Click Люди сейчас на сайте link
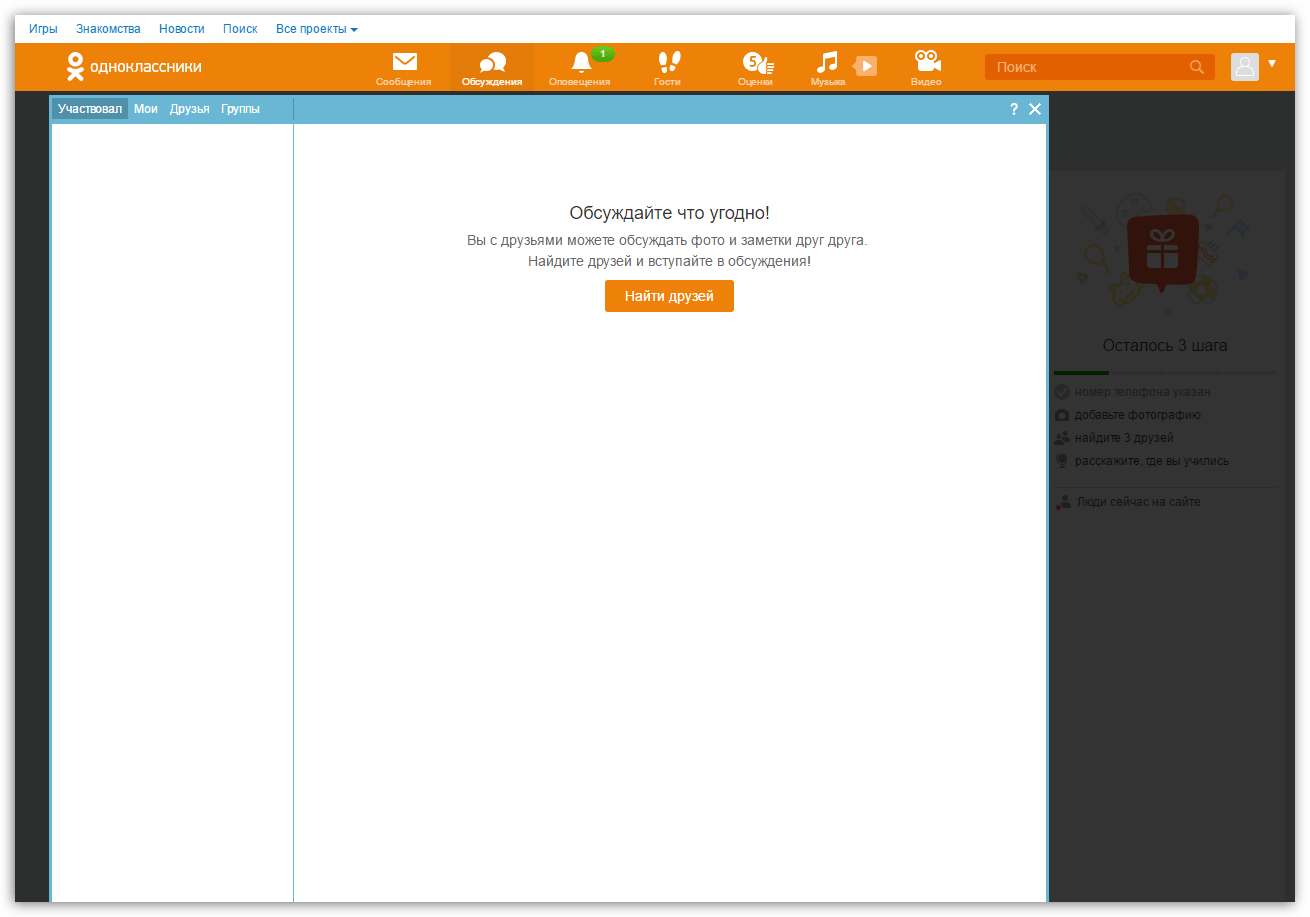Viewport: 1310px width, 917px height. 1139,502
